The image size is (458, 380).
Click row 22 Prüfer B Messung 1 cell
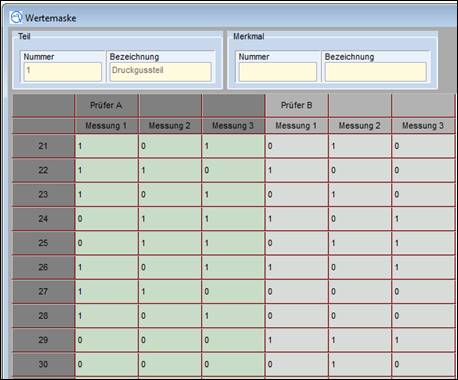[297, 170]
